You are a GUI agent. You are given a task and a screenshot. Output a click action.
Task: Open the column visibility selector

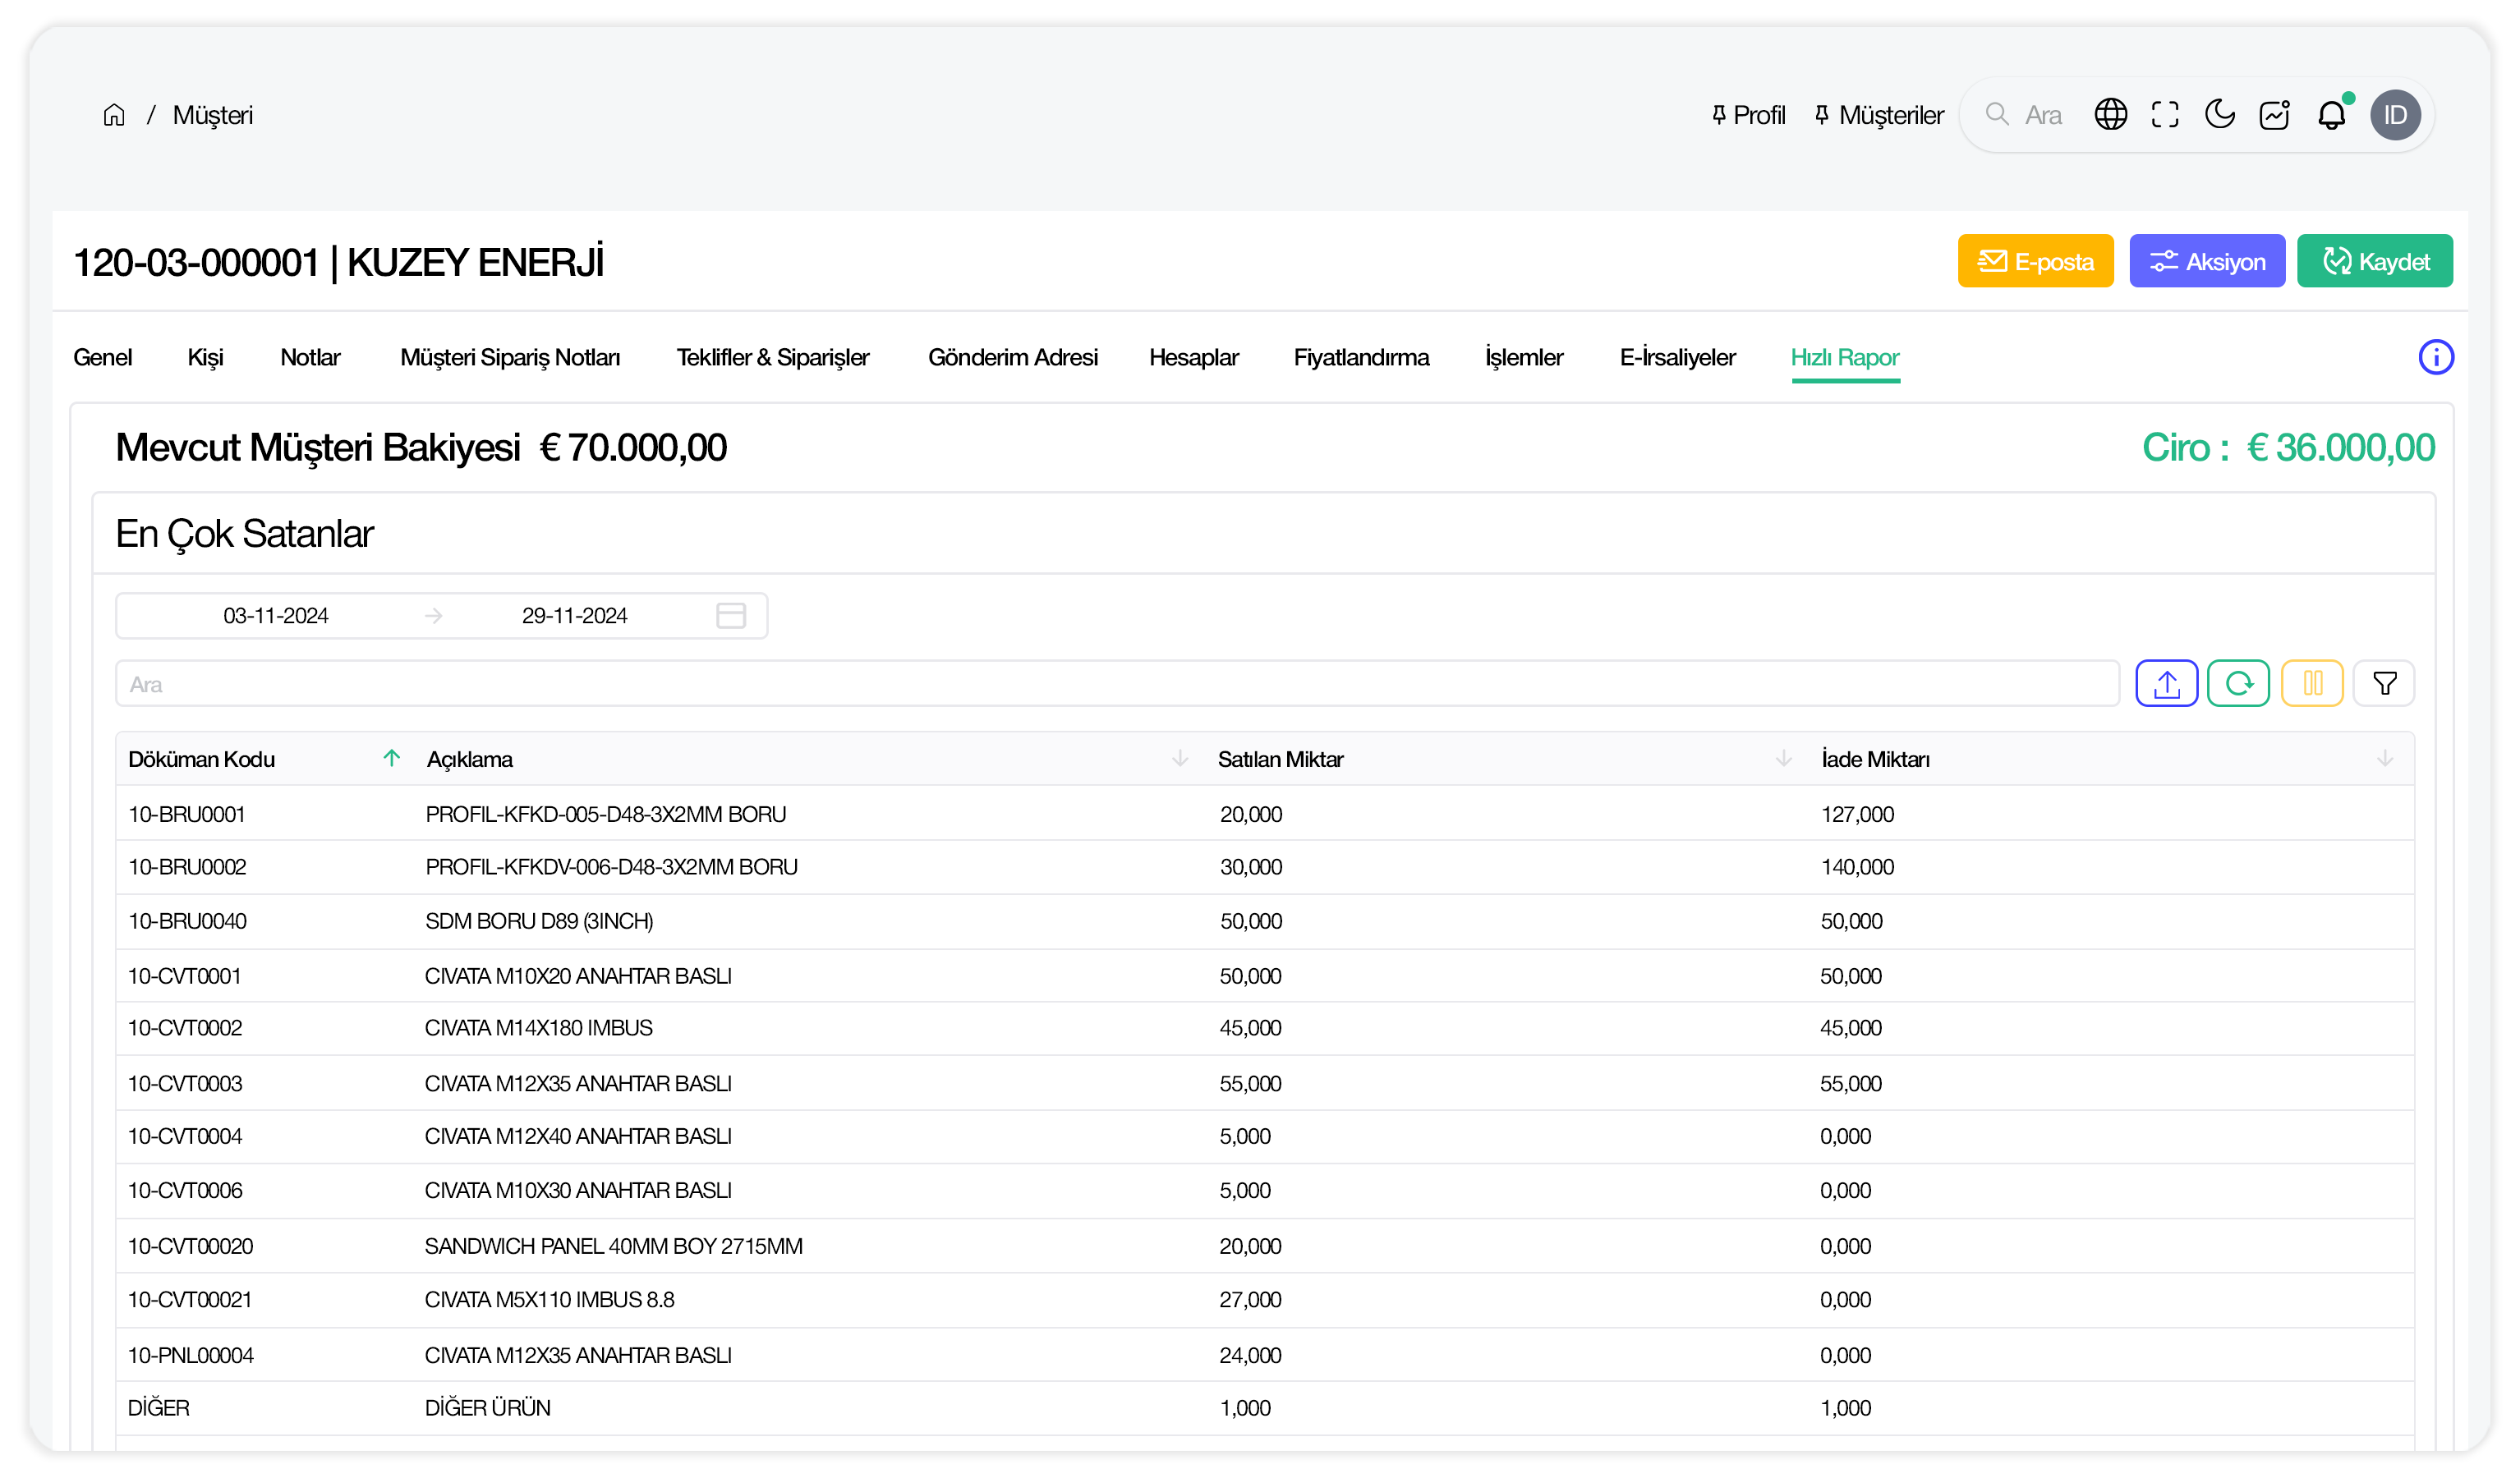[2312, 684]
